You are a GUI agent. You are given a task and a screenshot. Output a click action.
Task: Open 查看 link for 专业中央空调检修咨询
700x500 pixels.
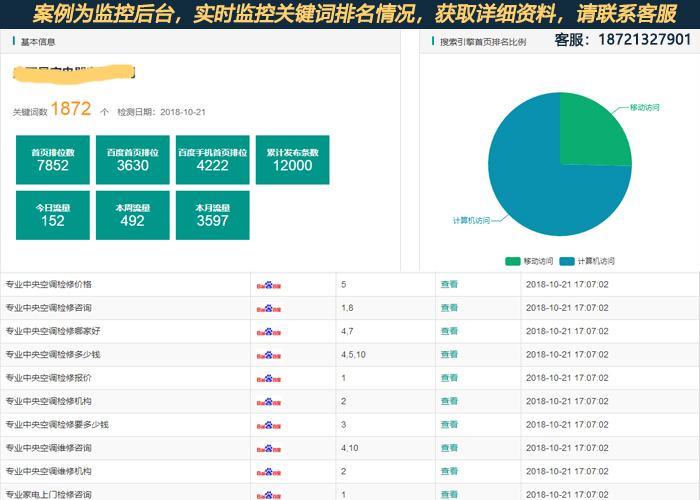point(449,308)
